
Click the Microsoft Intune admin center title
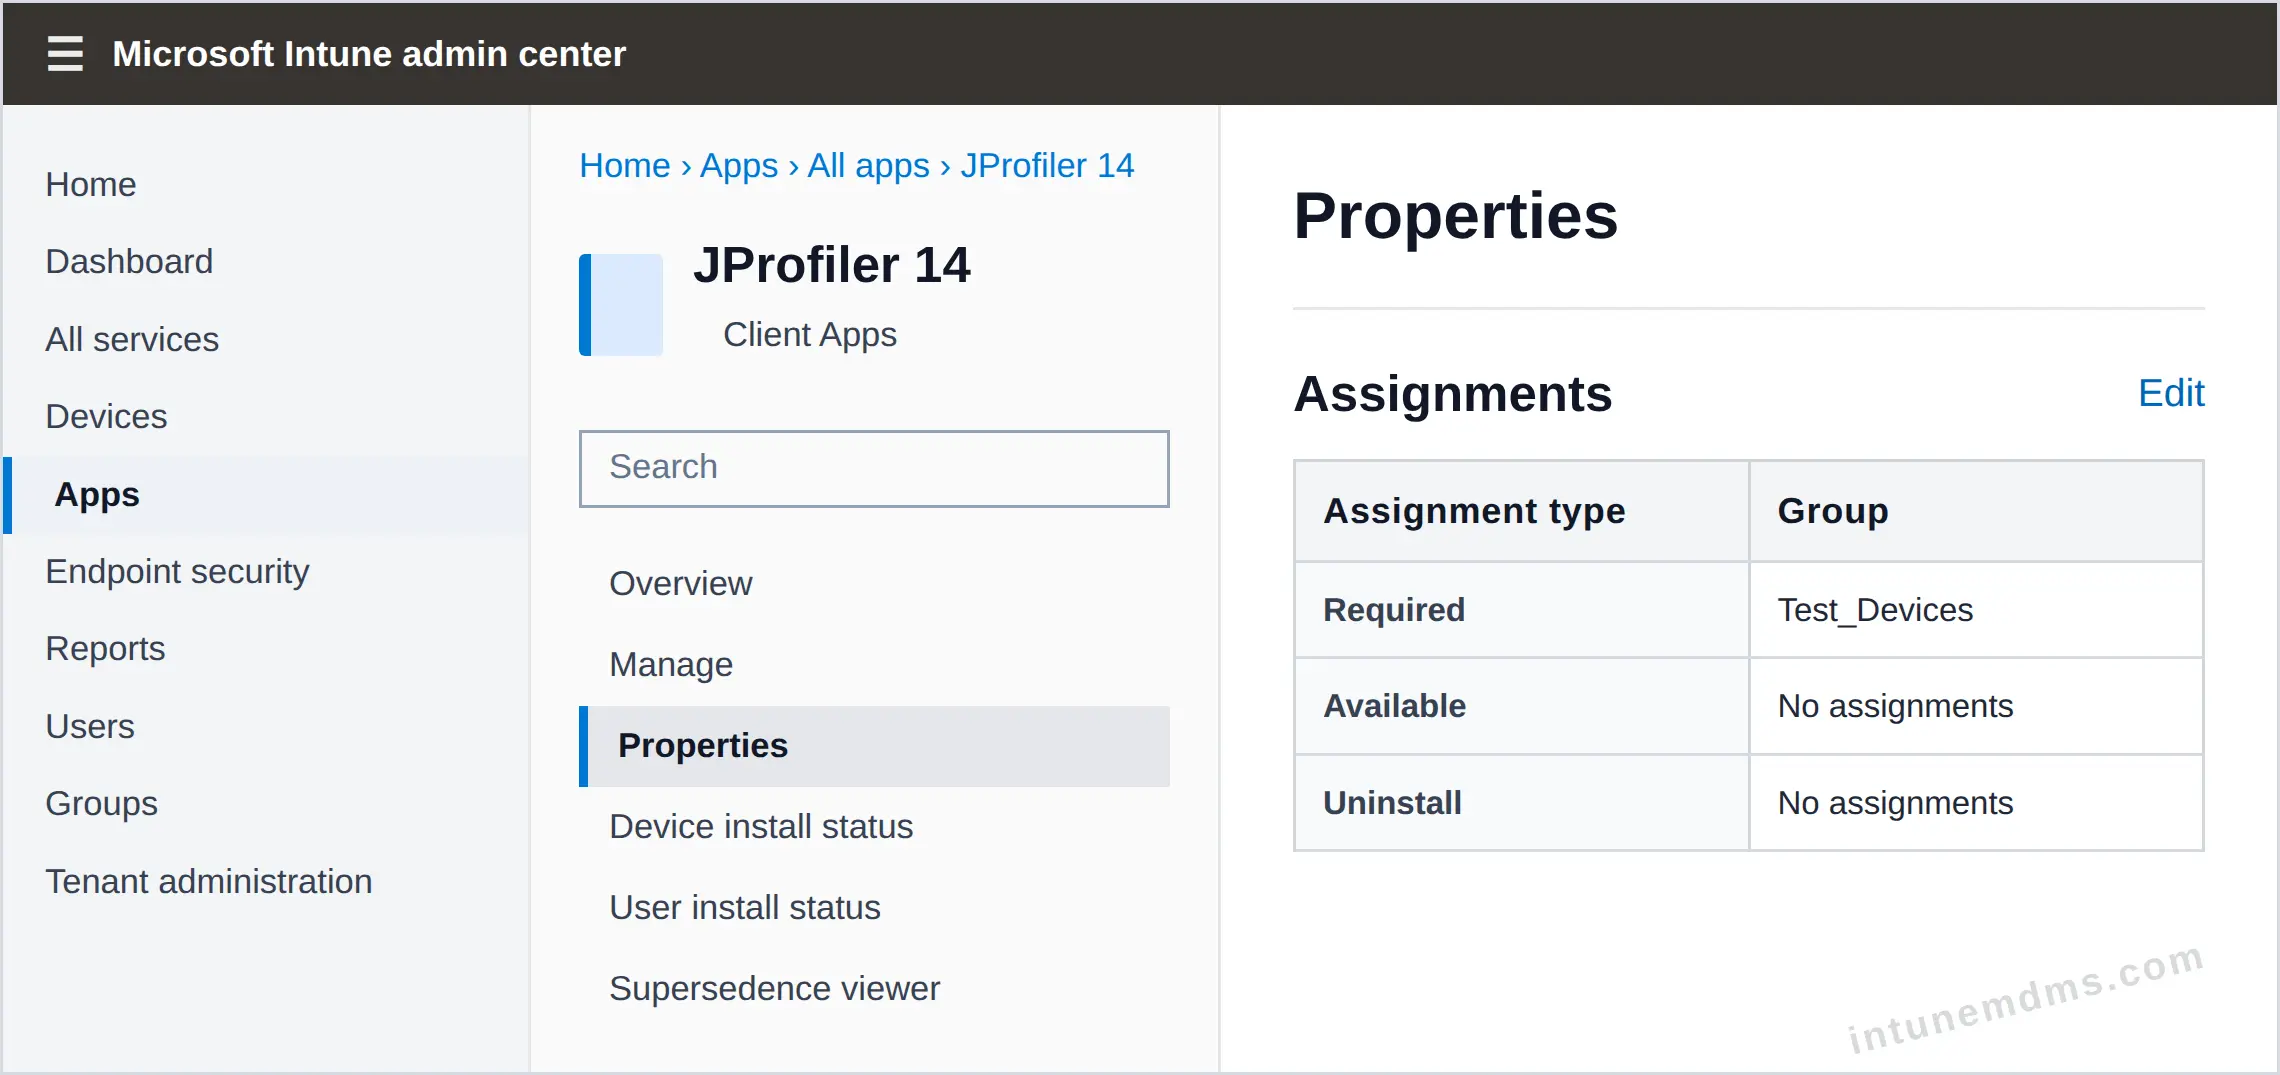369,54
